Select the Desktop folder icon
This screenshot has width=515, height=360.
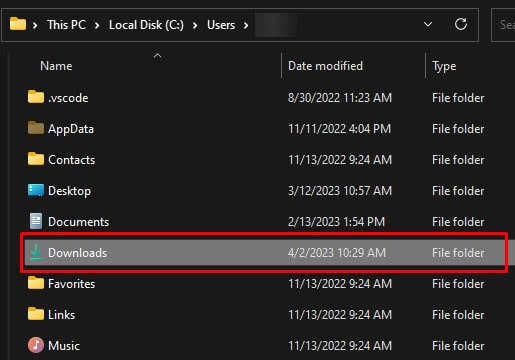pyautogui.click(x=36, y=190)
